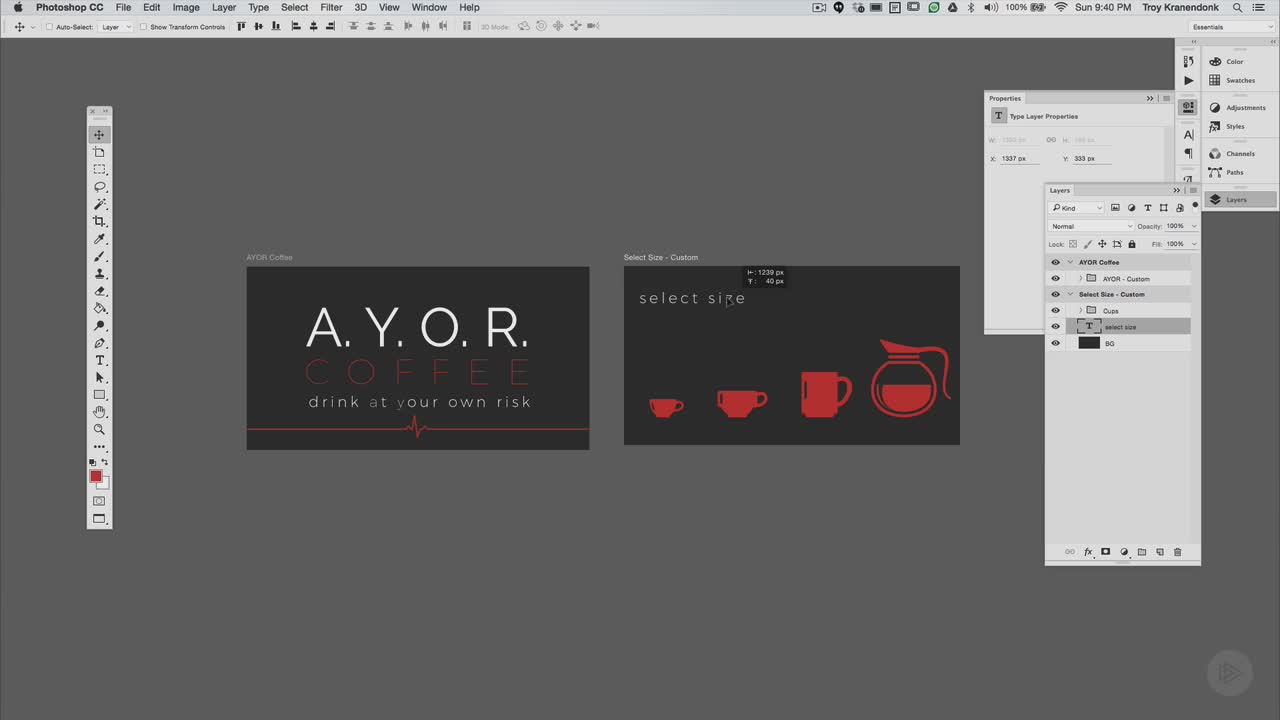Select the Artboard tool
Viewport: 1280px width, 720px height.
pos(99,152)
